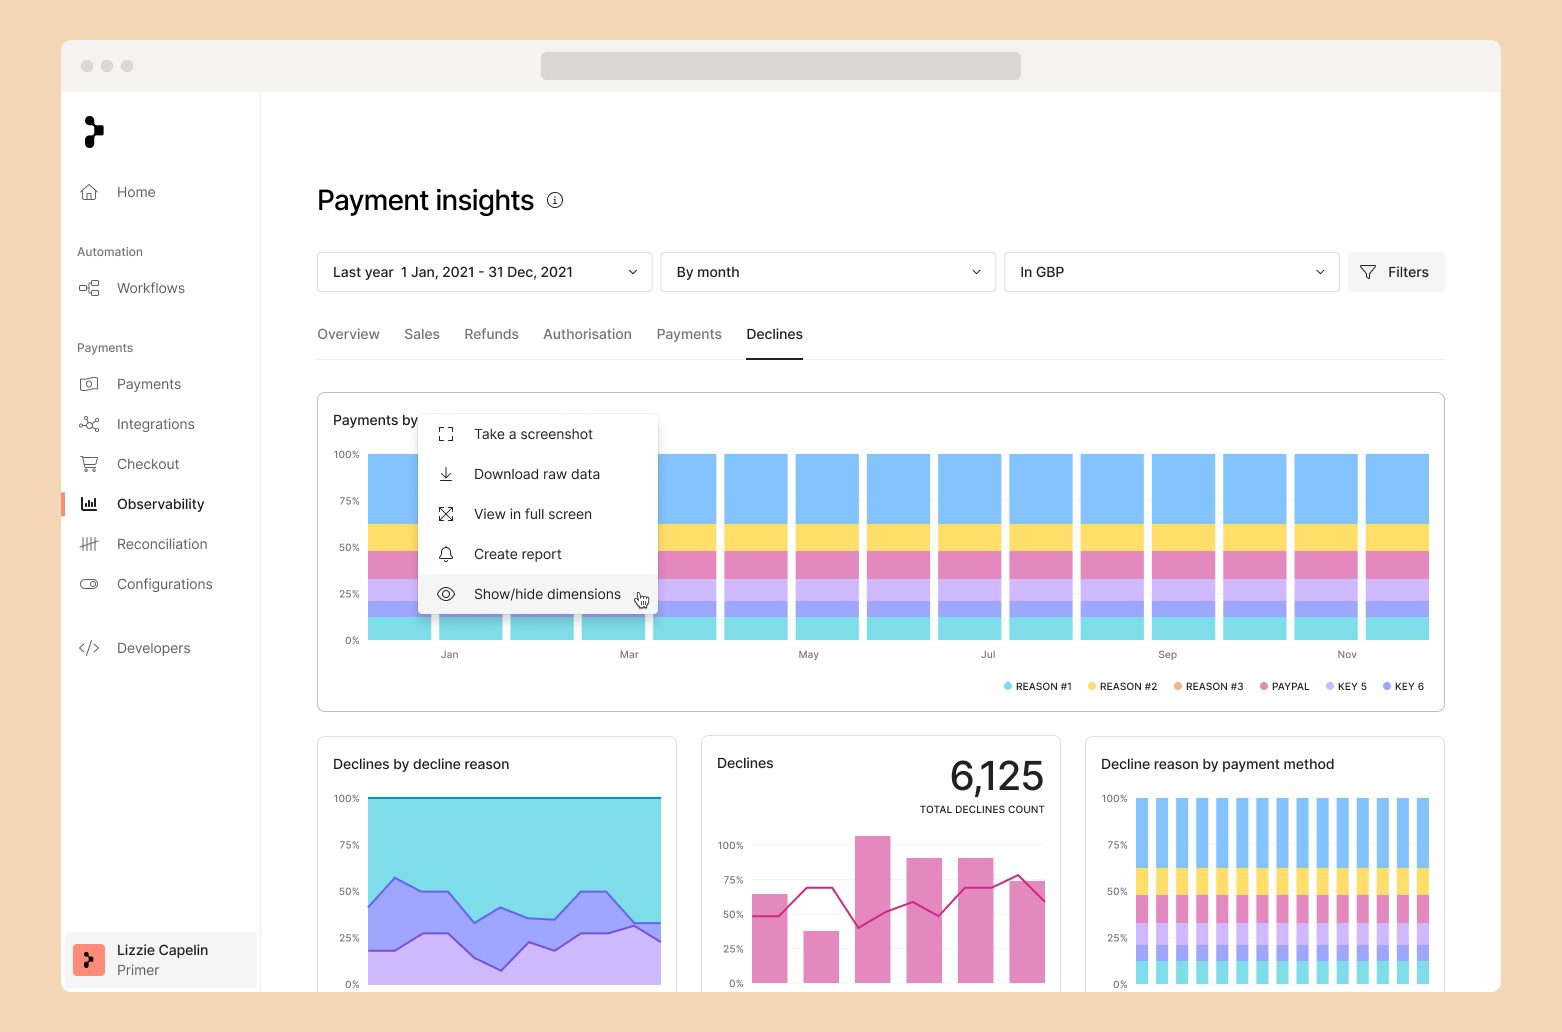
Task: Open the In GBP currency dropdown
Action: [x=1171, y=272]
